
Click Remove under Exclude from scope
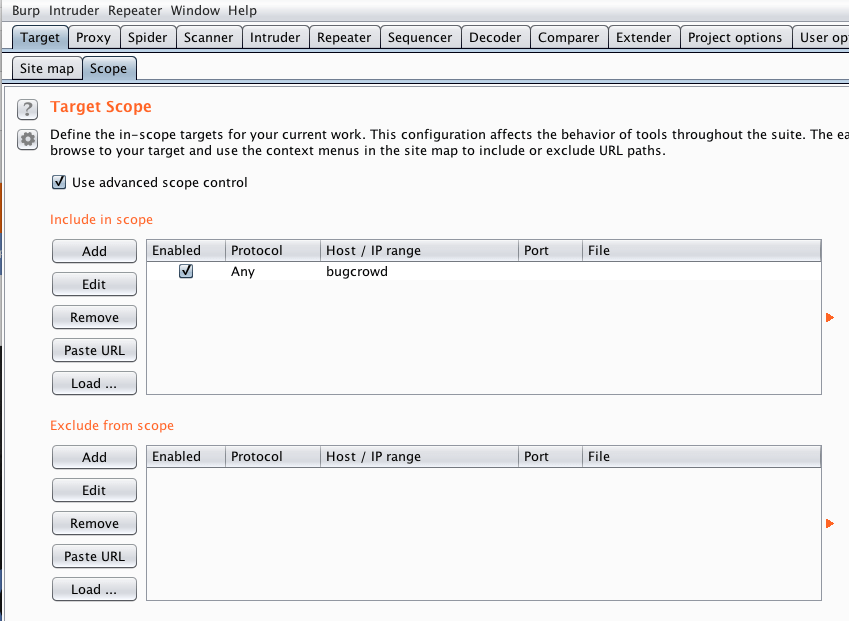(94, 524)
